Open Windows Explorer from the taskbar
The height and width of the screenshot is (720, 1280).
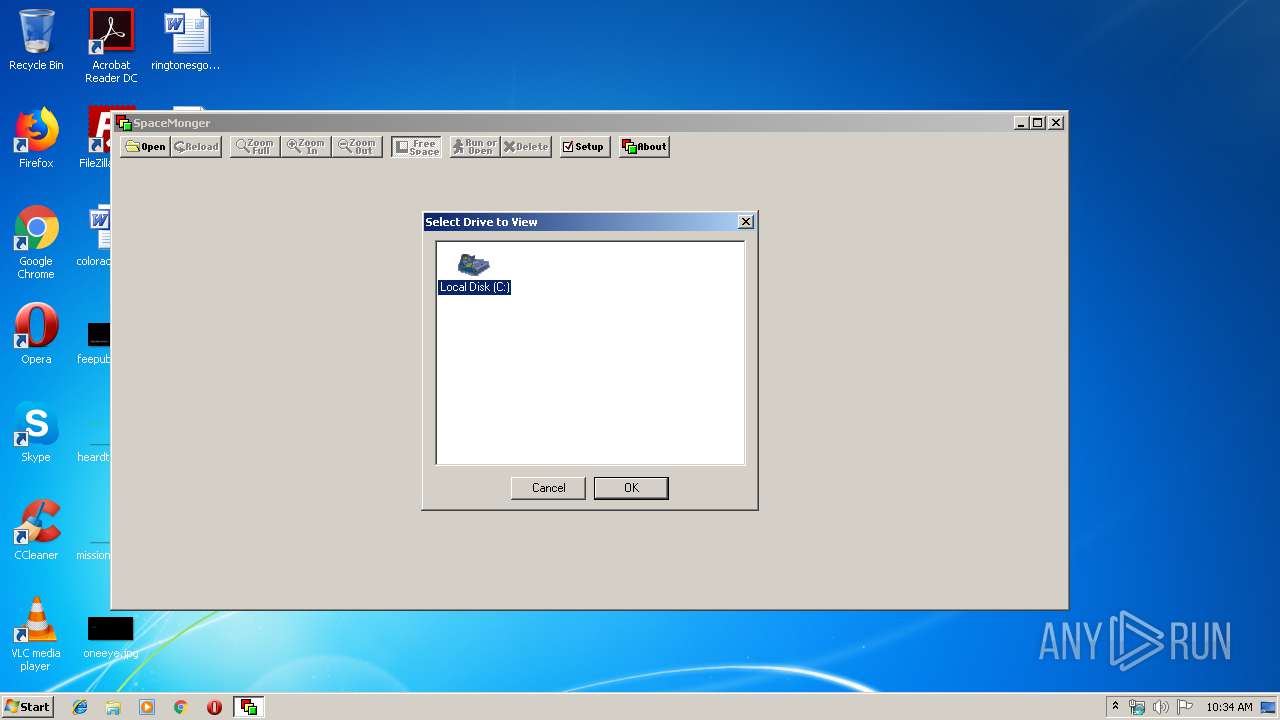113,707
